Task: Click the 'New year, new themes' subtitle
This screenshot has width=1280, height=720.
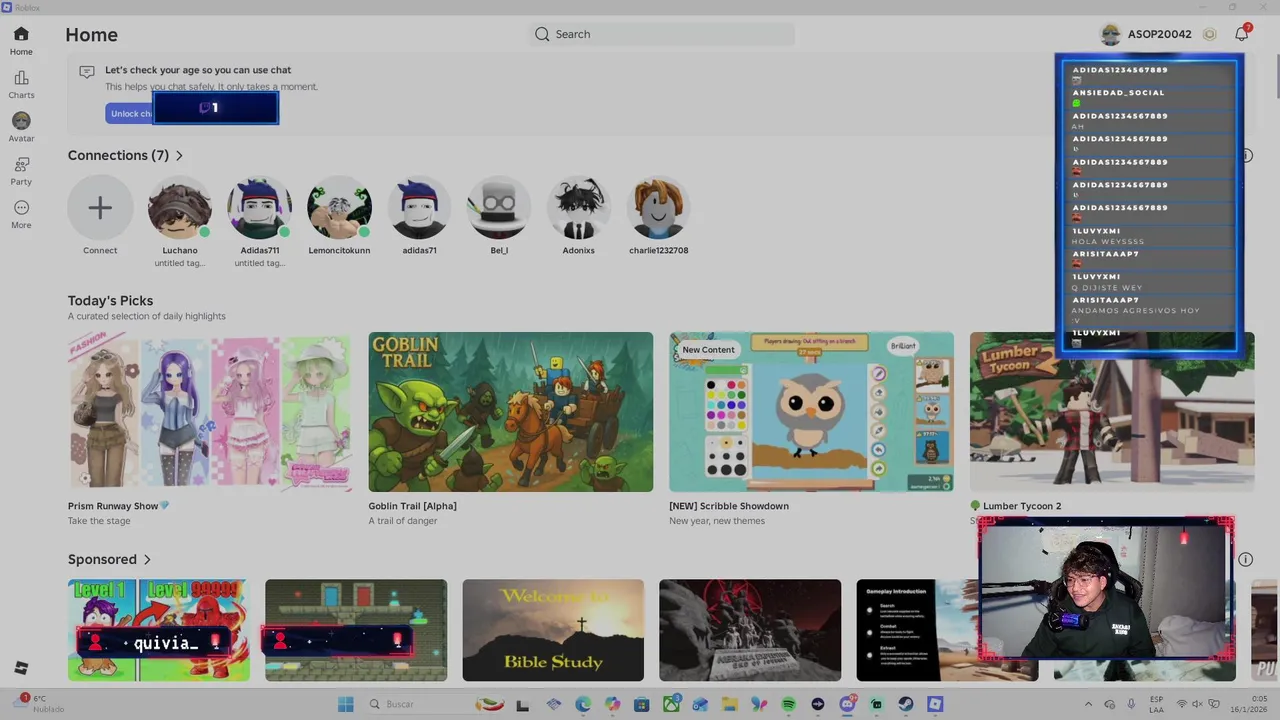Action: pyautogui.click(x=717, y=521)
